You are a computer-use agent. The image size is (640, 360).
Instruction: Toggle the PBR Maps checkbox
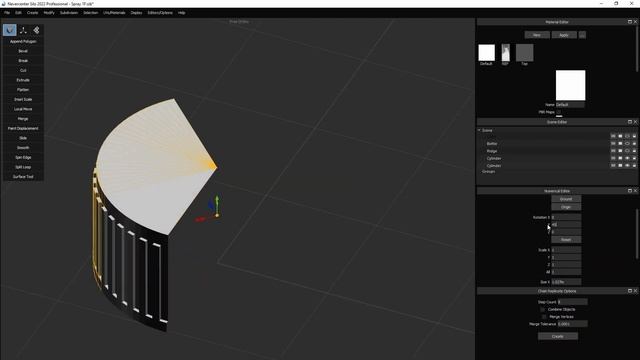point(559,112)
